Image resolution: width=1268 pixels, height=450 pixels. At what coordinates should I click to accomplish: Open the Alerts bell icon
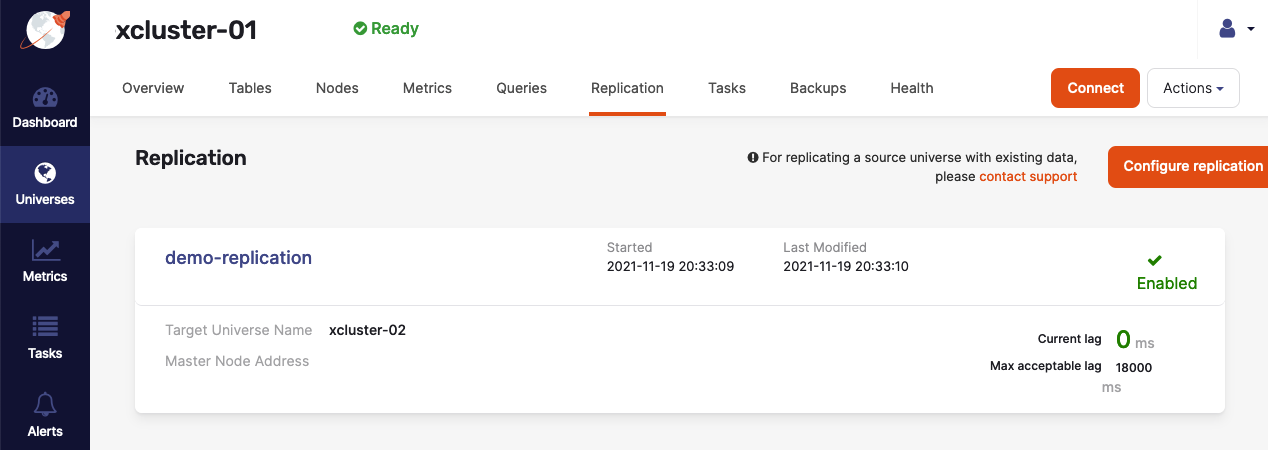[45, 405]
